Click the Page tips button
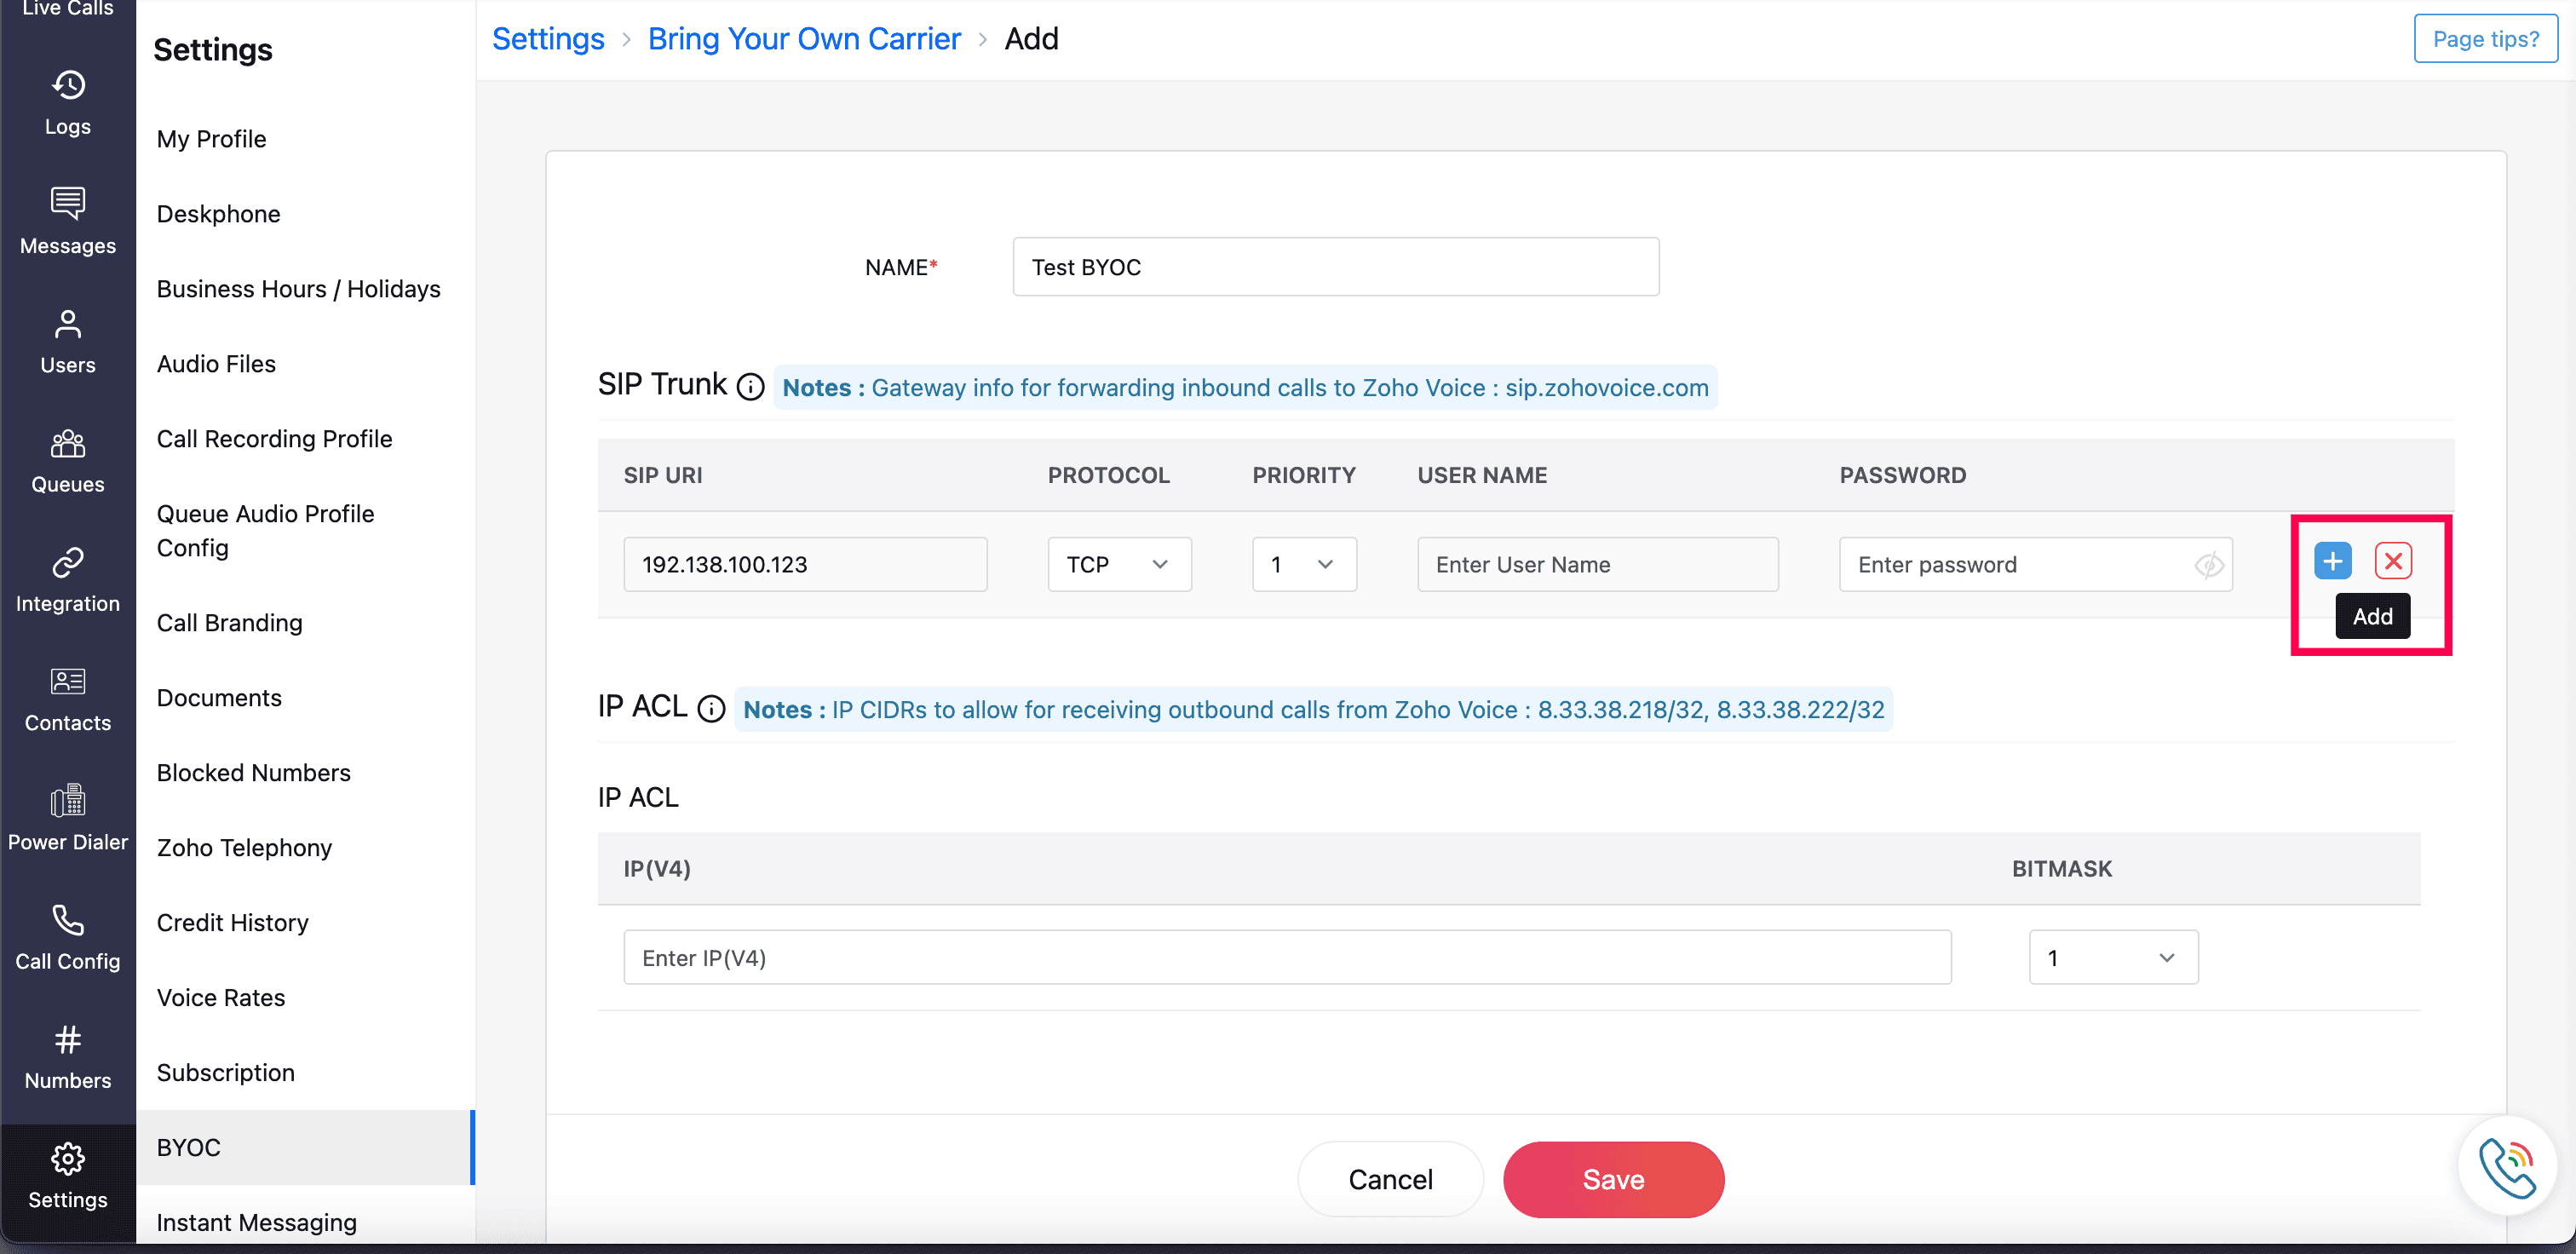Image resolution: width=2576 pixels, height=1254 pixels. coord(2484,38)
